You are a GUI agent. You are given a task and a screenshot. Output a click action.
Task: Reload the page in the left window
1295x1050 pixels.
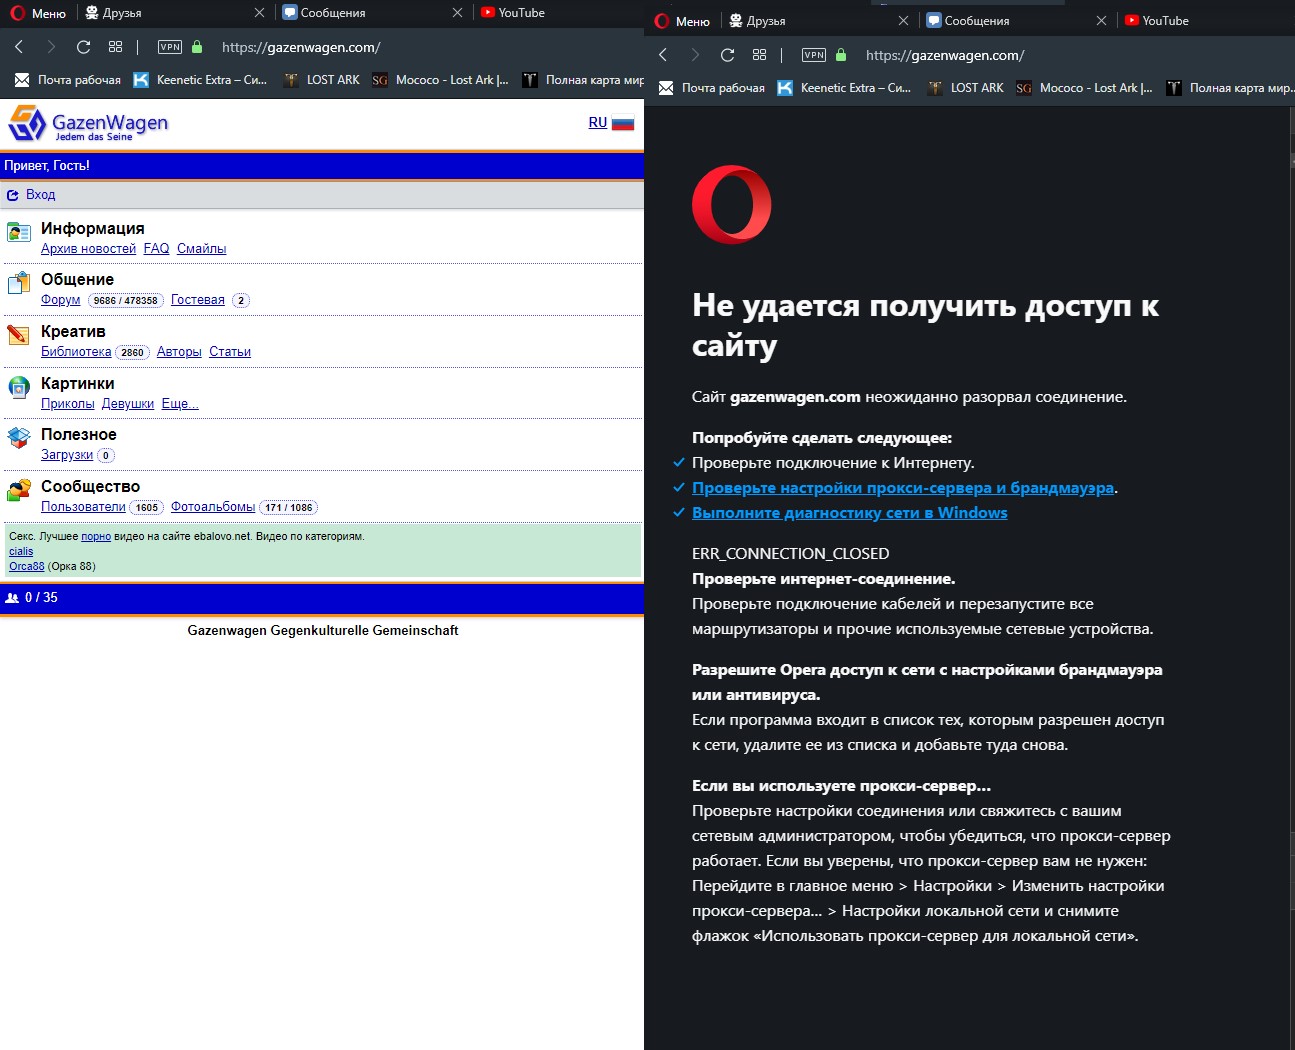pos(83,47)
